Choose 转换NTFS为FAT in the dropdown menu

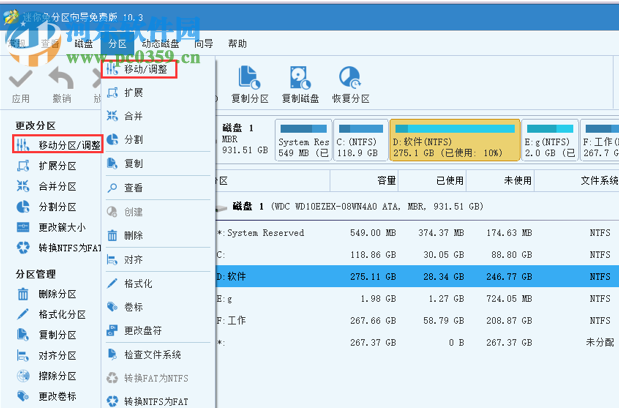[158, 401]
